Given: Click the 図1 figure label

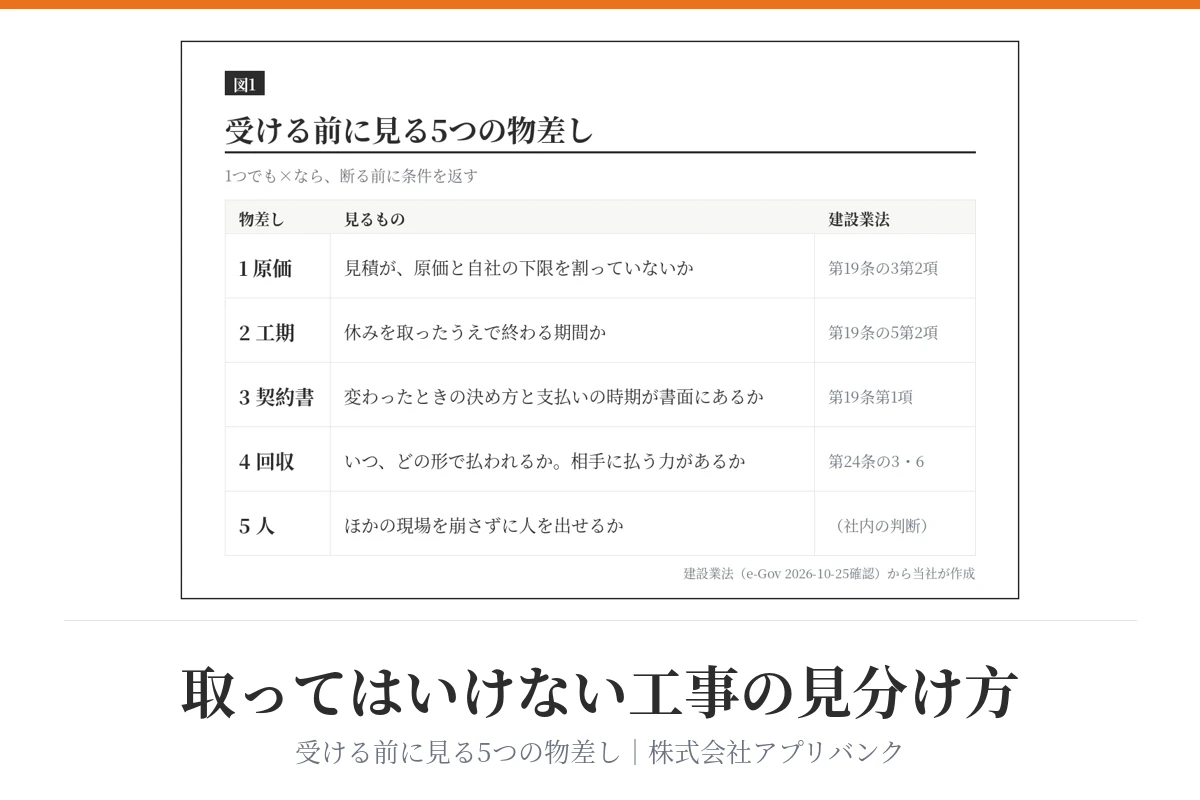Looking at the screenshot, I should pyautogui.click(x=245, y=85).
